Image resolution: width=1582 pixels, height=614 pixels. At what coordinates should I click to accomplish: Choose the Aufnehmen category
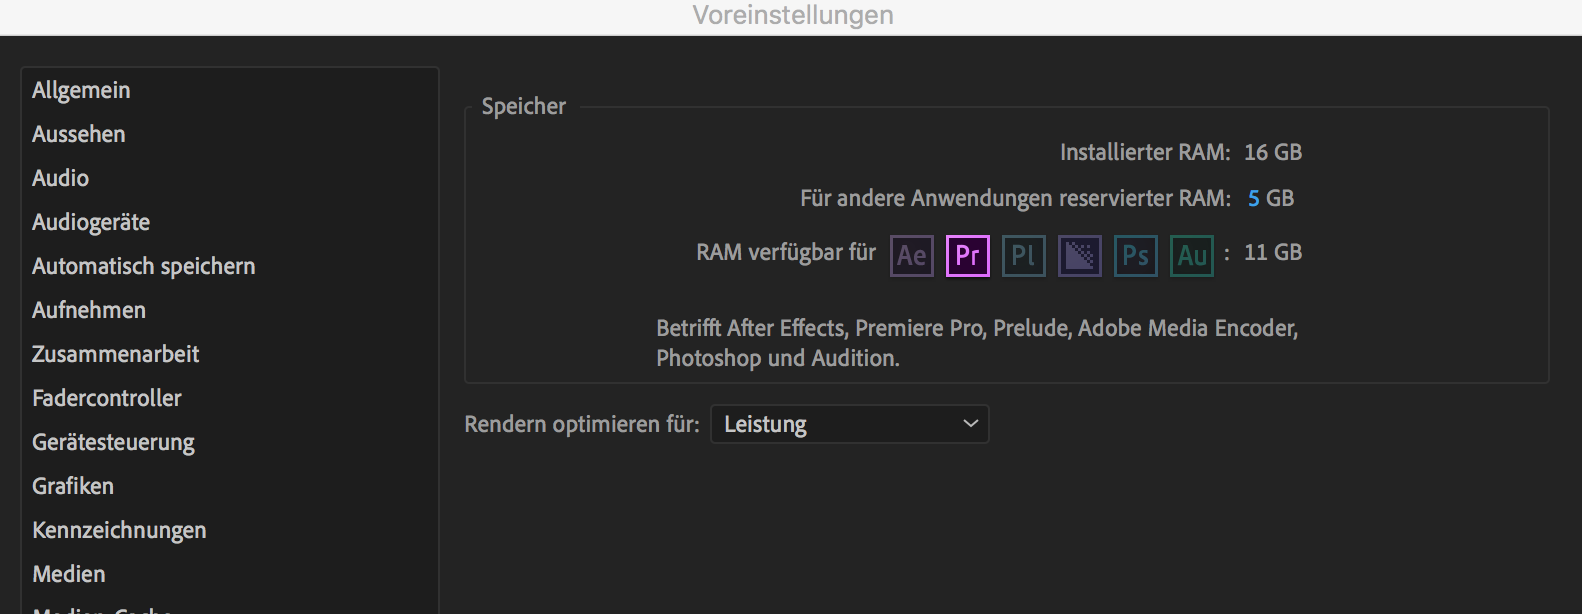(x=89, y=310)
